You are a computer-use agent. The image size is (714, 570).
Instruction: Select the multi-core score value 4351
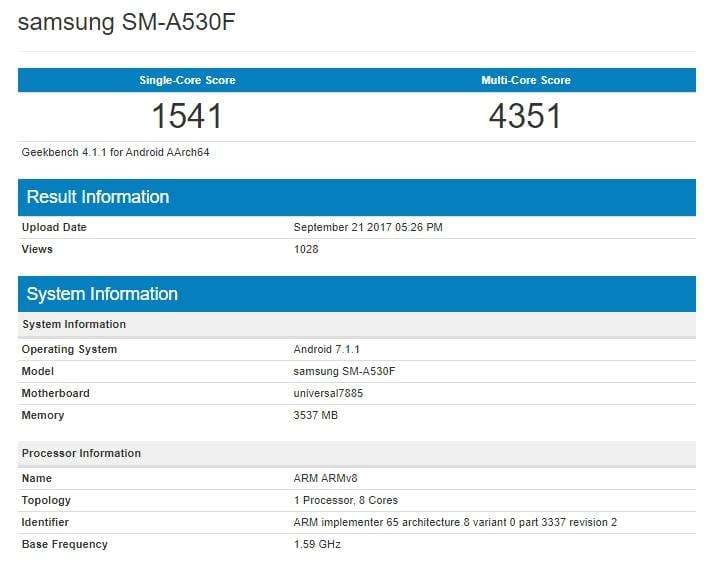[526, 116]
